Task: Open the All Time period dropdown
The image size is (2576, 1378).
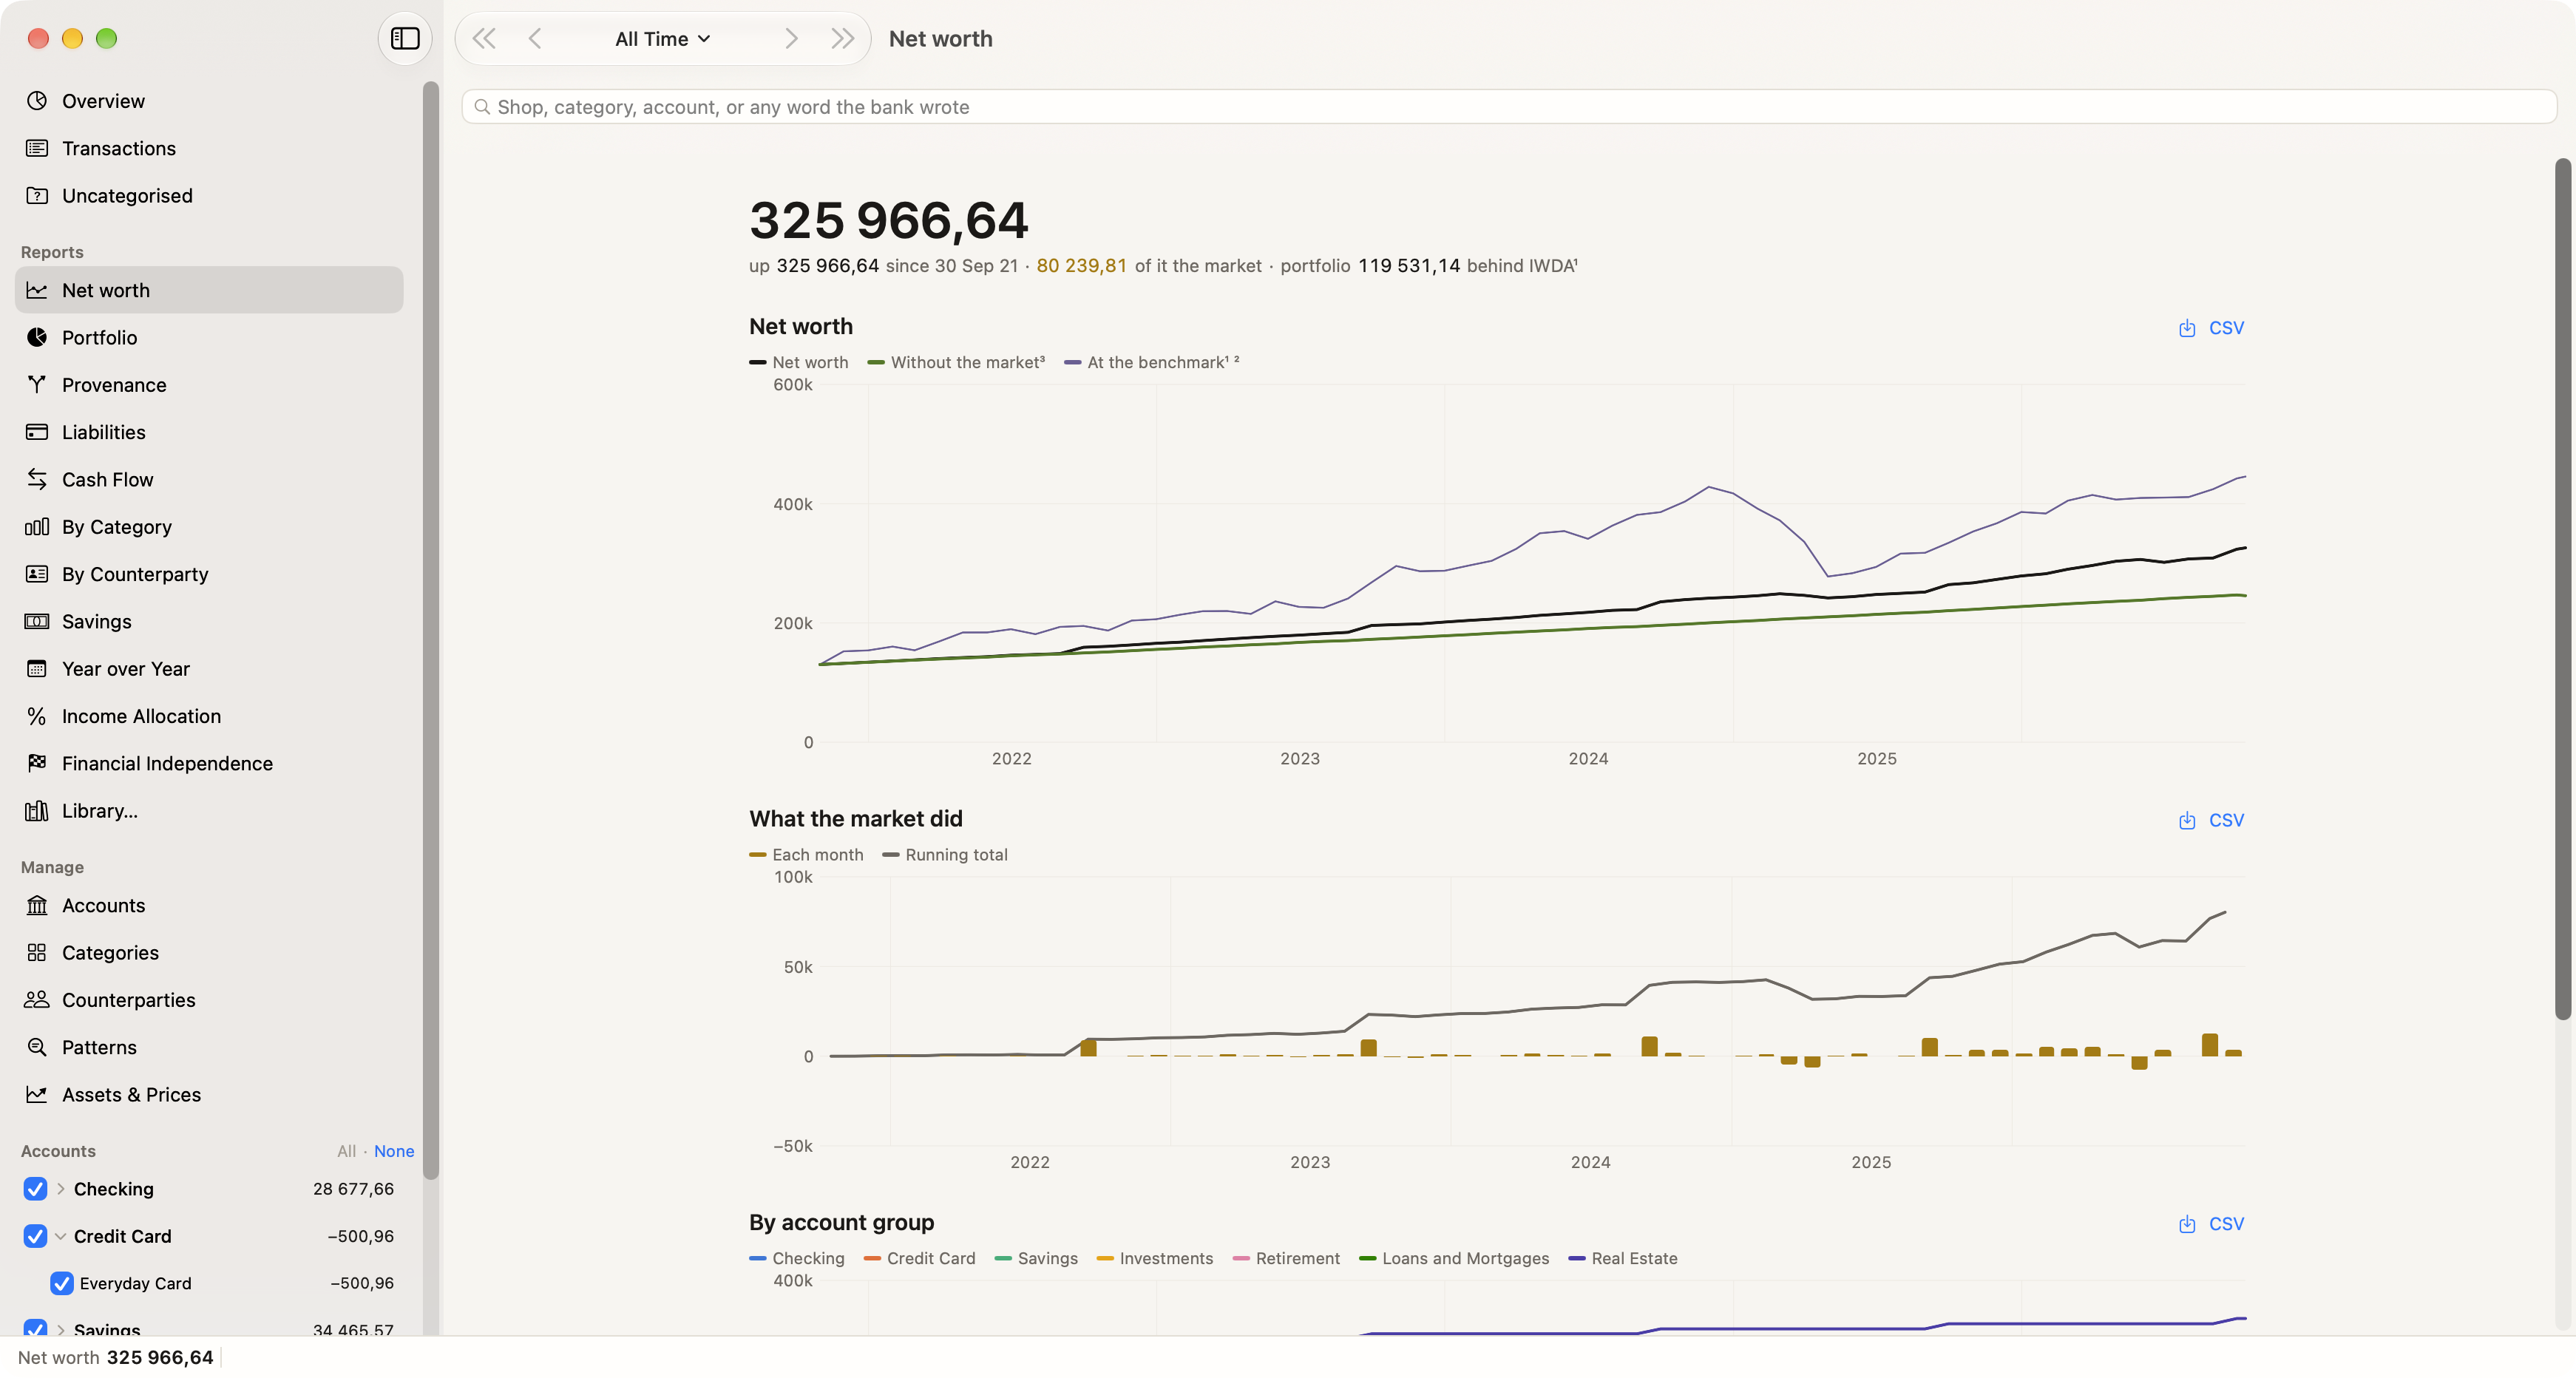Action: tap(662, 39)
